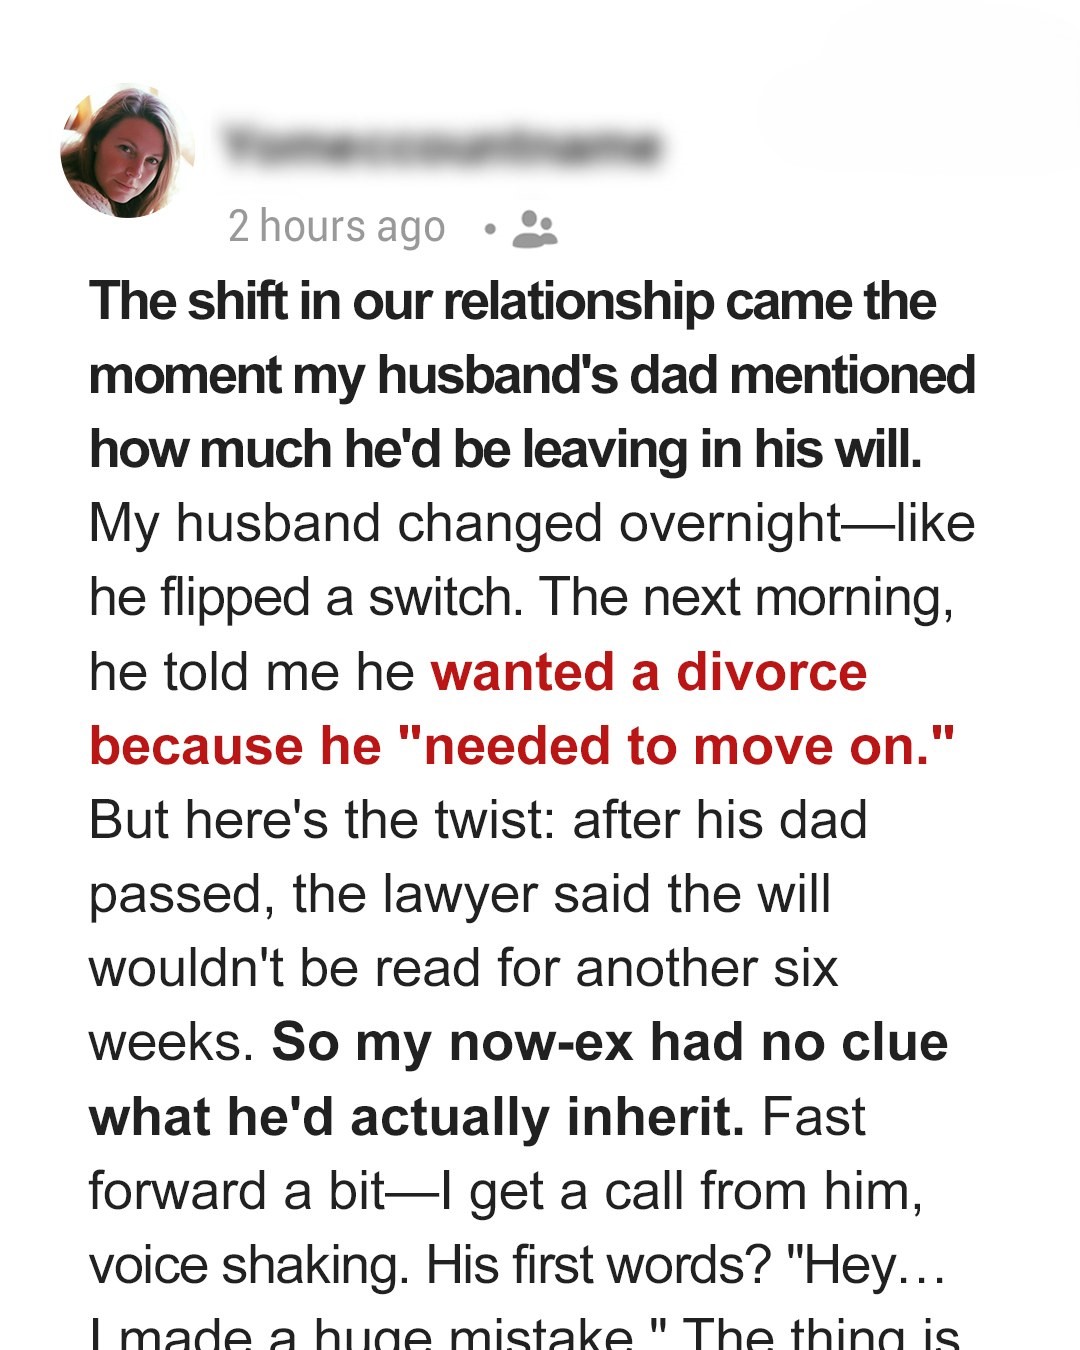Click the poster's round profile photo
This screenshot has height=1350, width=1080.
click(128, 152)
